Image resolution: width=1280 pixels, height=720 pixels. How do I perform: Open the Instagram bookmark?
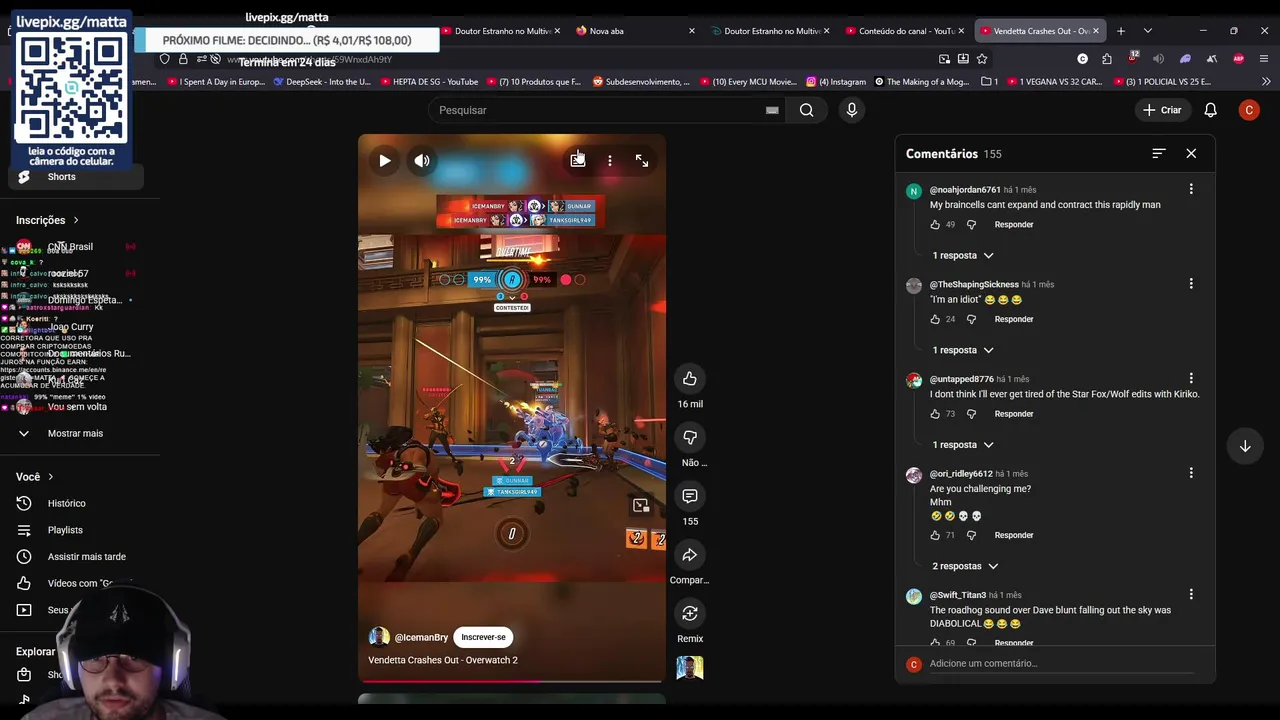837,82
